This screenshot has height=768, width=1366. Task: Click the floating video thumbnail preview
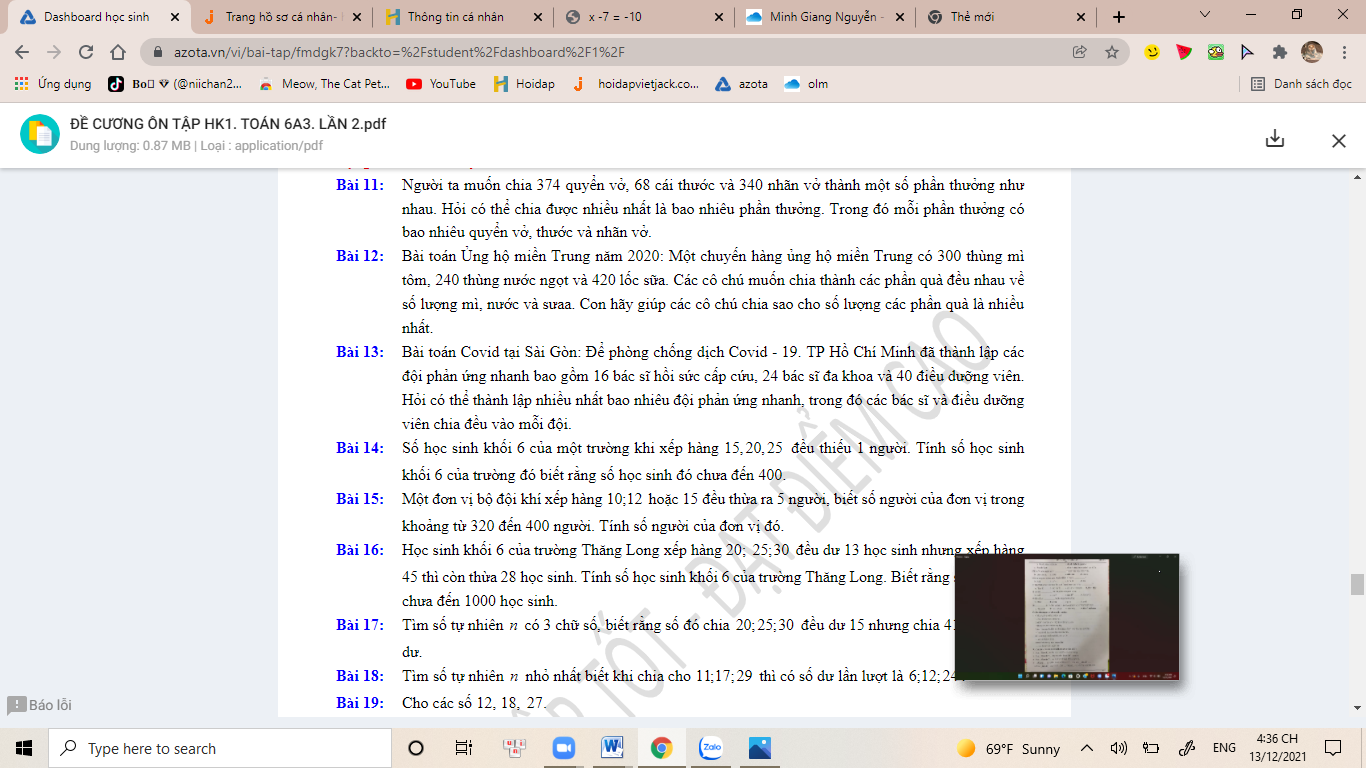click(x=1067, y=617)
